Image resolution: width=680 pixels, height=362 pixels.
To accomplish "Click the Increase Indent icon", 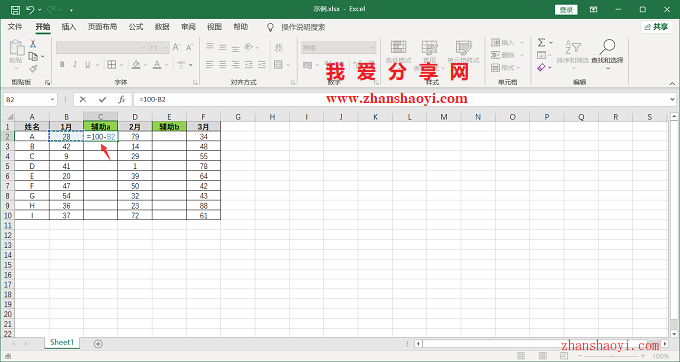I will tap(262, 65).
